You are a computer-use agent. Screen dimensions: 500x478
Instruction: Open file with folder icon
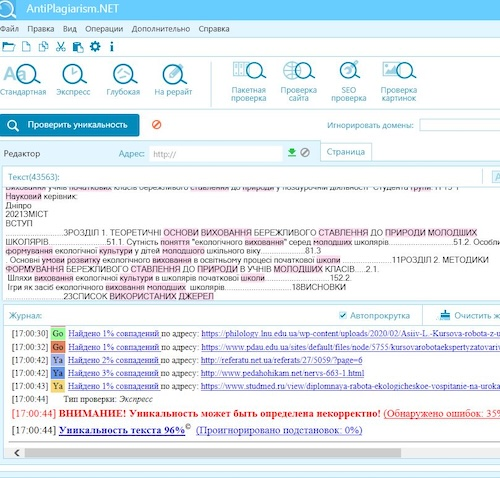click(x=8, y=47)
